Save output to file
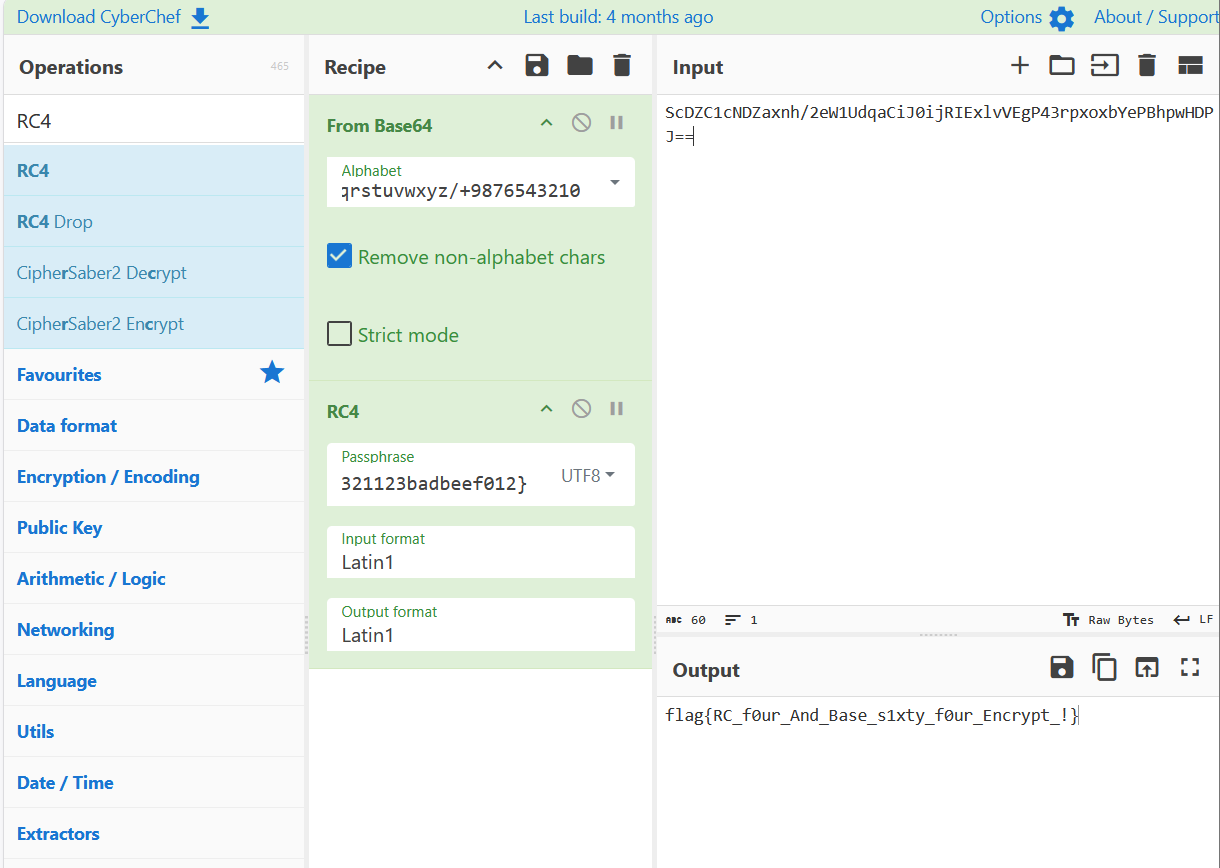1220x868 pixels. tap(1062, 668)
